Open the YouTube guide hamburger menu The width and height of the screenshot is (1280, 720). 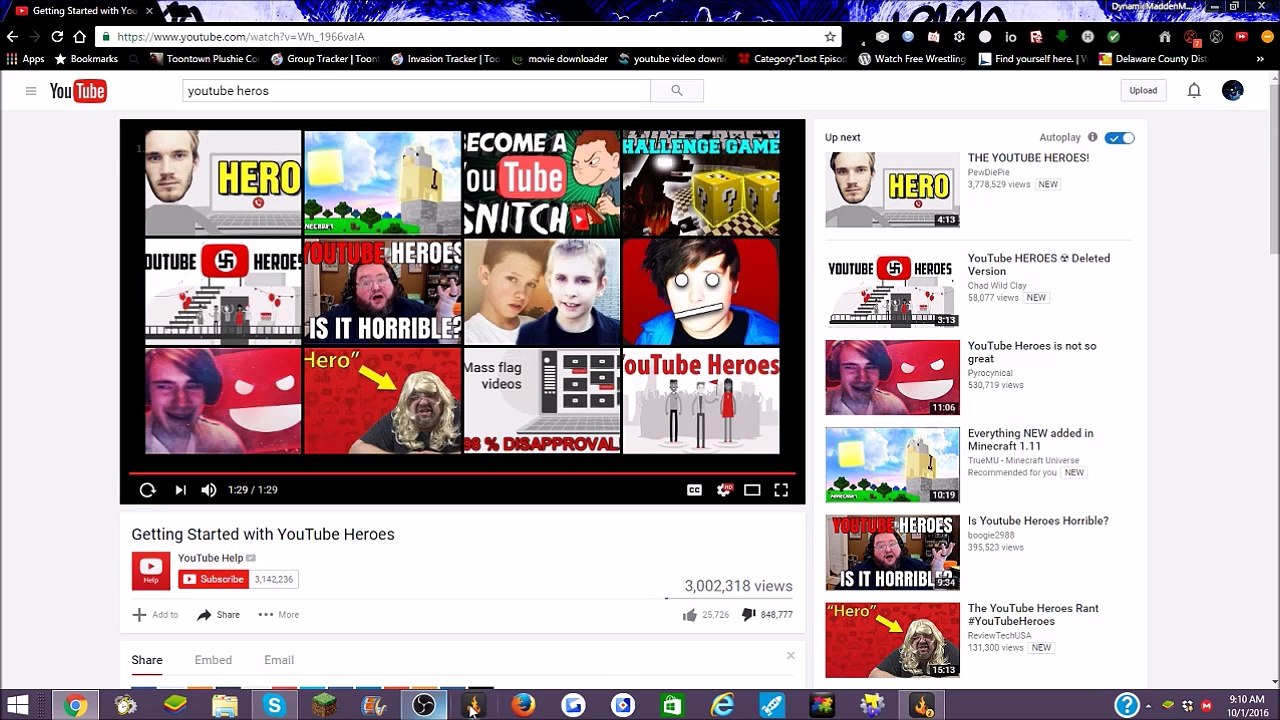31,91
